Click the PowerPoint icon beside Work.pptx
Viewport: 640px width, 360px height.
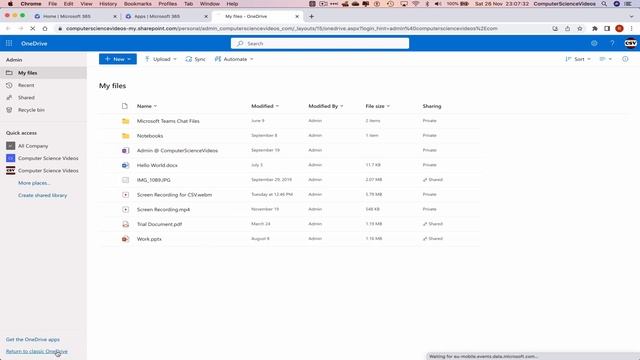click(125, 239)
